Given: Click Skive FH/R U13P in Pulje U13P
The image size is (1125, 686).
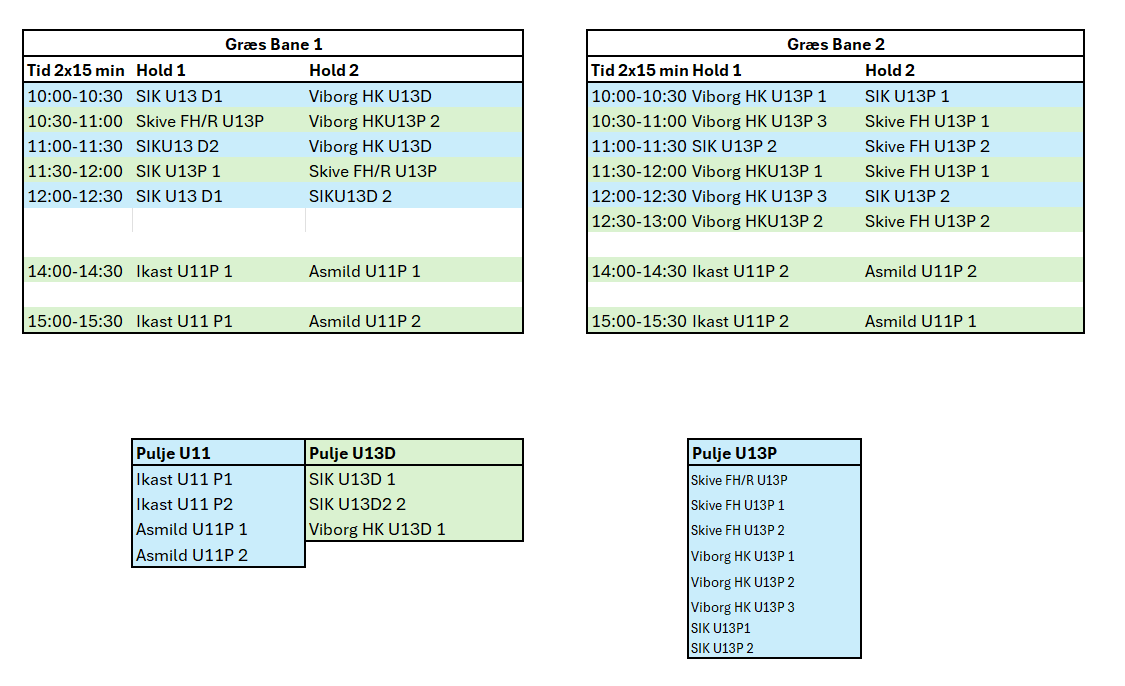Looking at the screenshot, I should [x=739, y=480].
